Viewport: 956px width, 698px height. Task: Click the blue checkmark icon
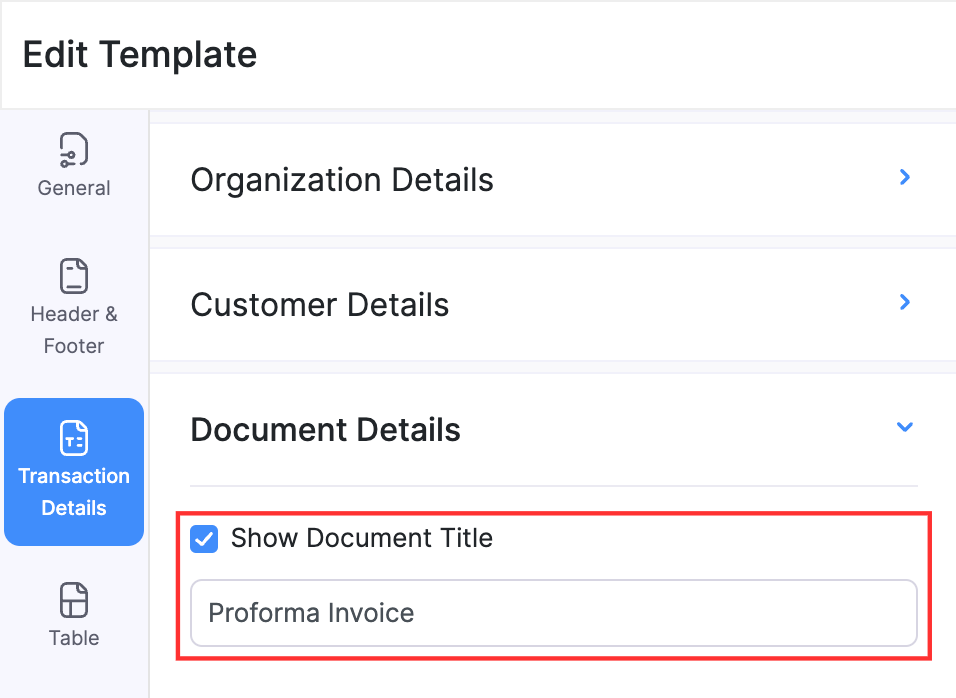pyautogui.click(x=204, y=538)
